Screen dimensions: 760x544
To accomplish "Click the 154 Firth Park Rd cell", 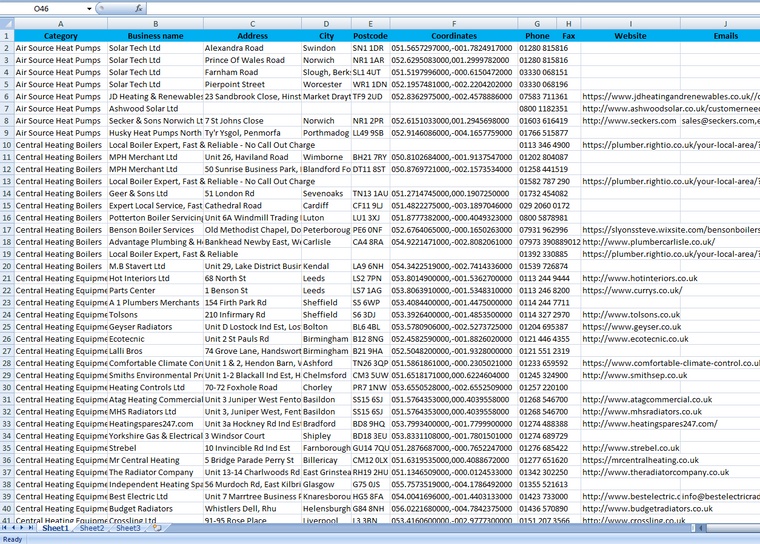I will pos(252,303).
